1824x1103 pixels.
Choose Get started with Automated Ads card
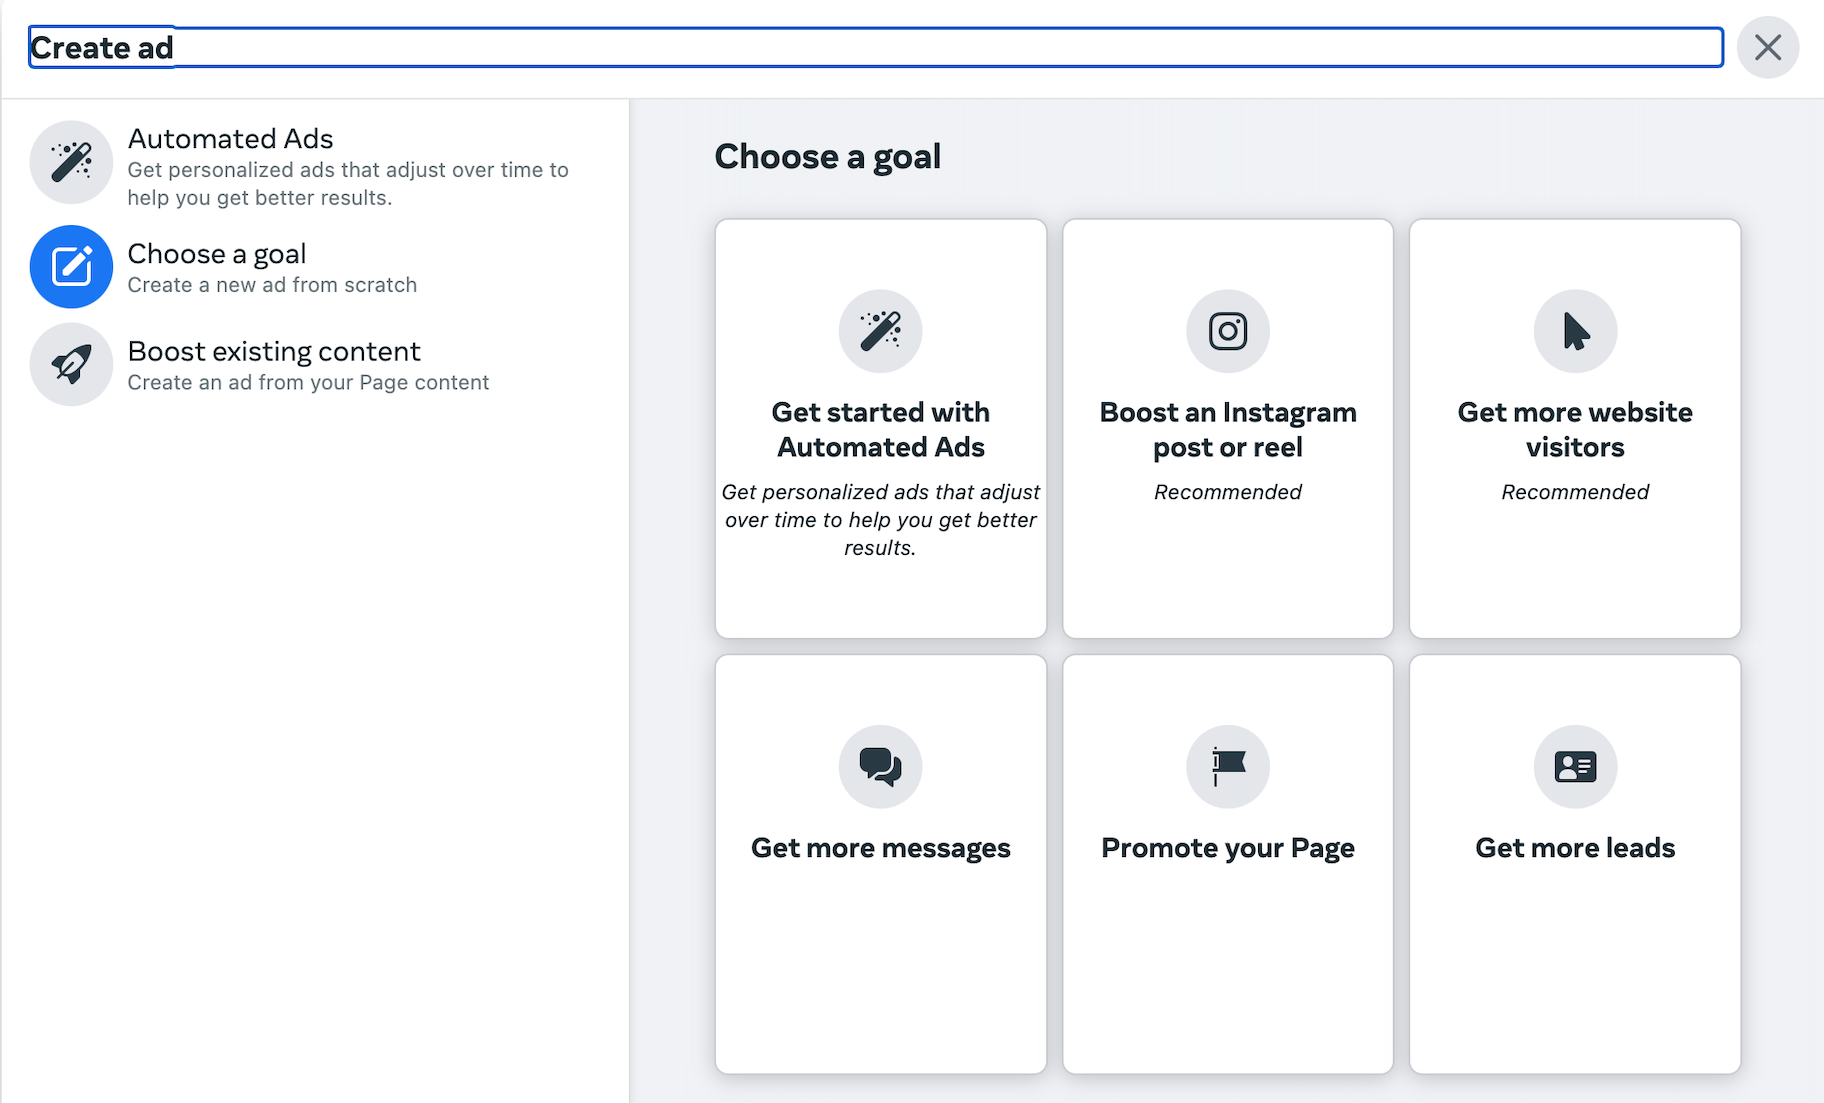click(x=880, y=430)
